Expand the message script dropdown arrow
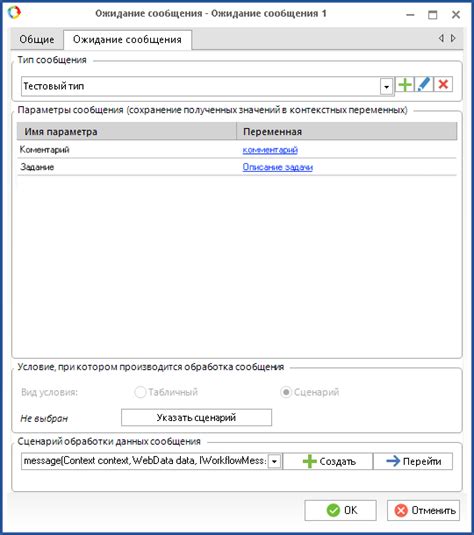The height and width of the screenshot is (535, 474). pyautogui.click(x=274, y=462)
